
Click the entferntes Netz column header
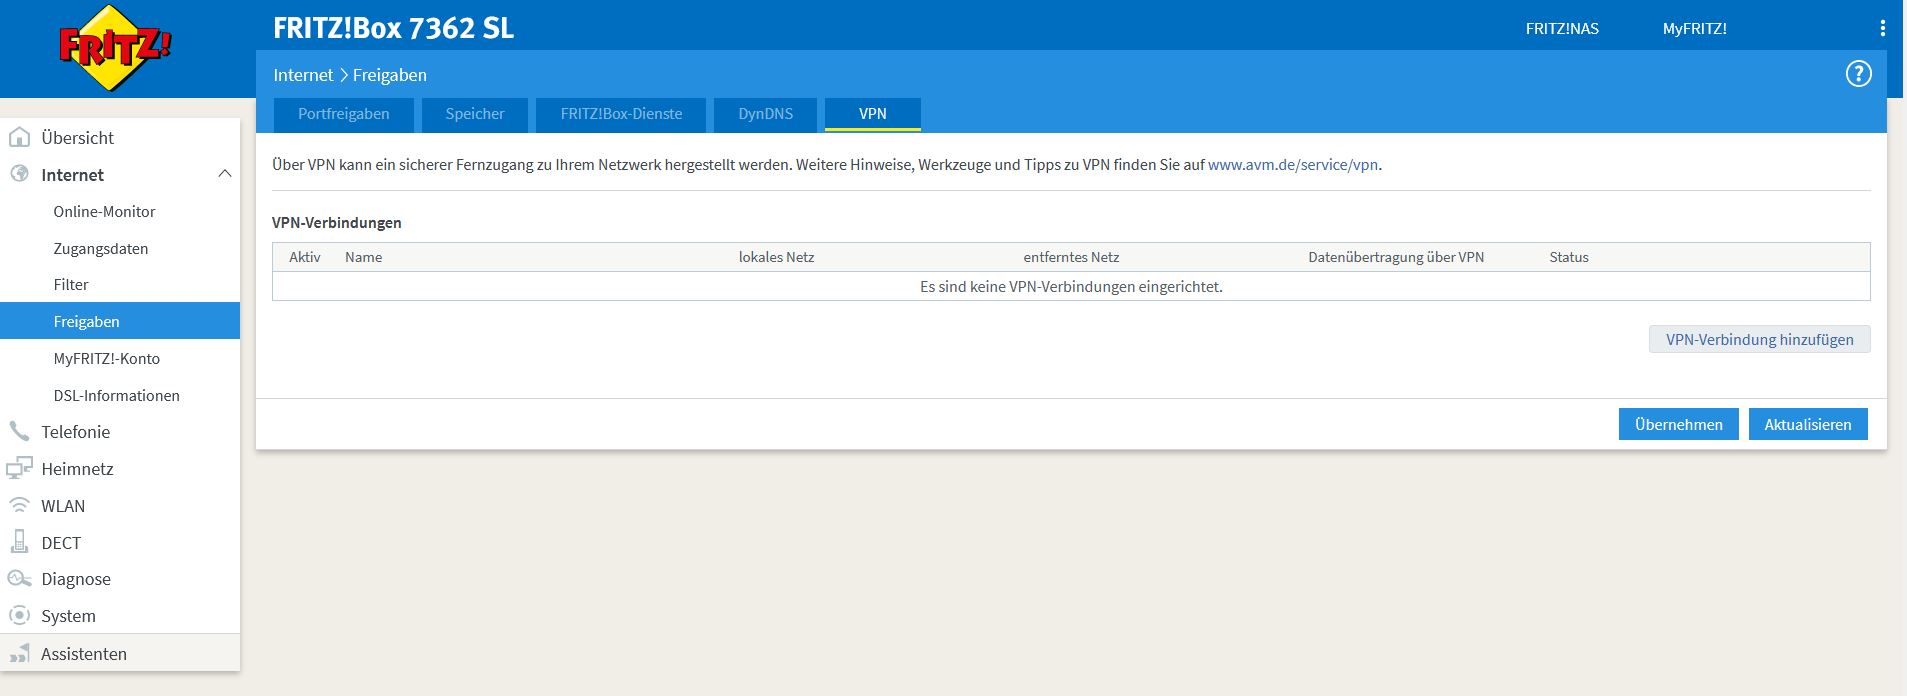[1071, 257]
